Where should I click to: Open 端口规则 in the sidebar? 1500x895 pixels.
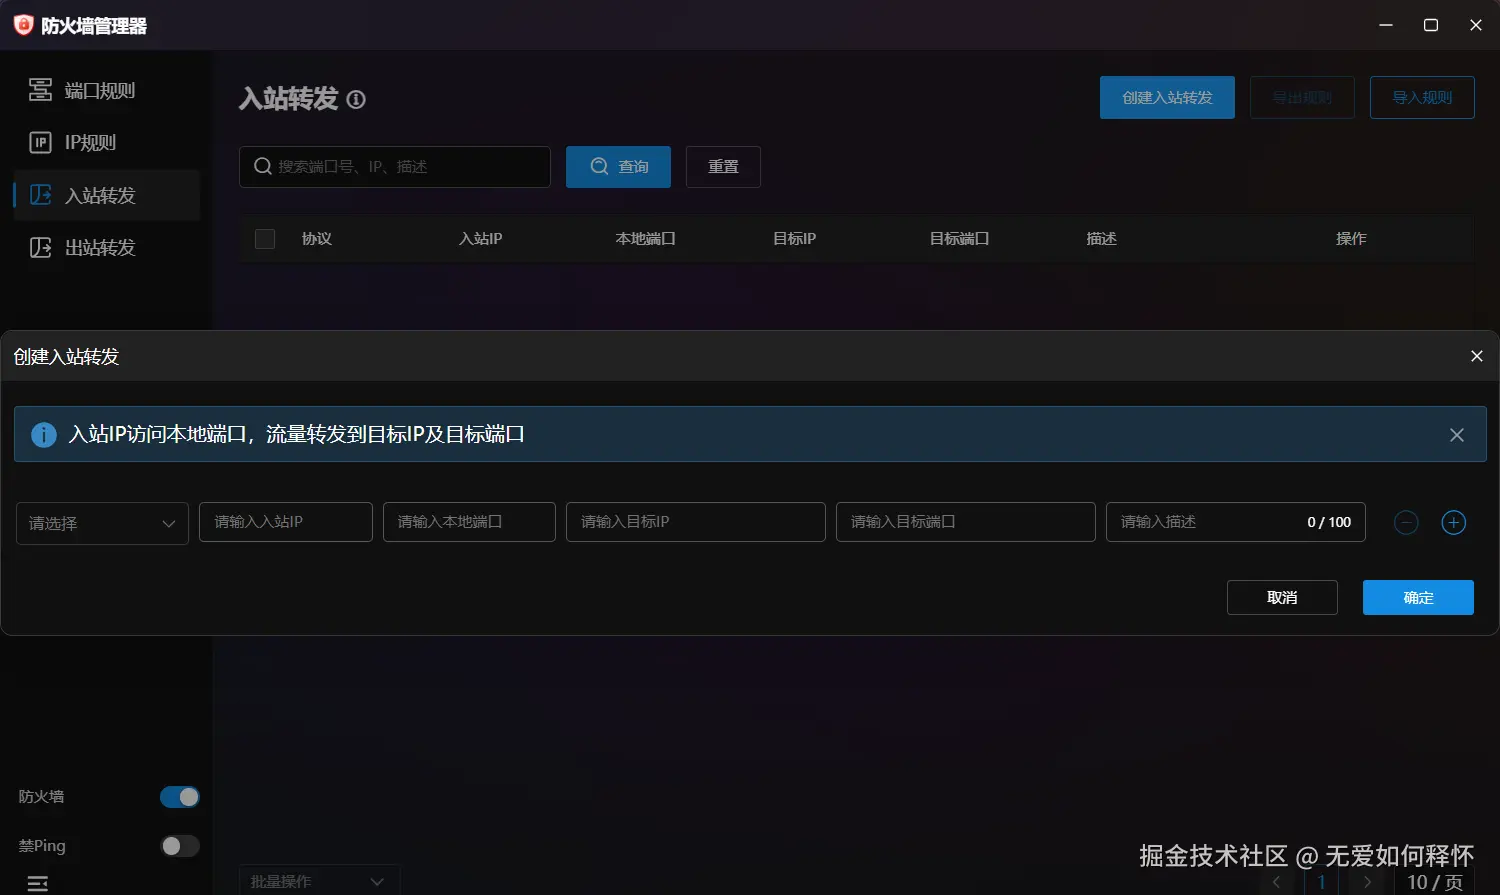(106, 90)
